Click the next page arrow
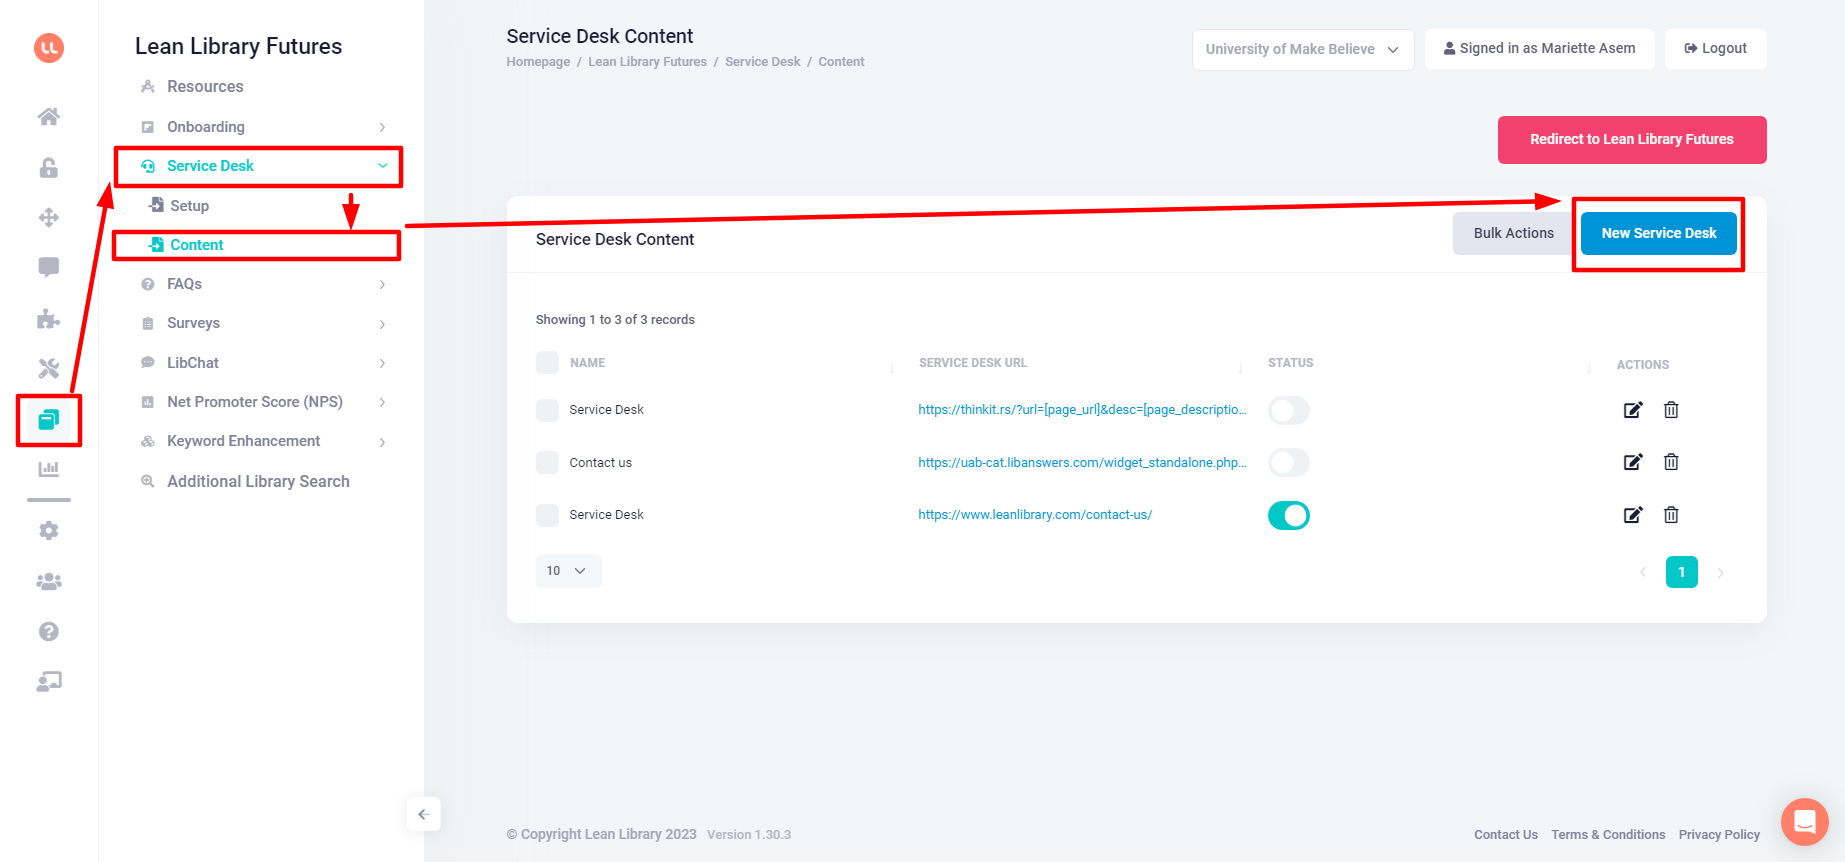This screenshot has width=1845, height=862. tap(1720, 573)
